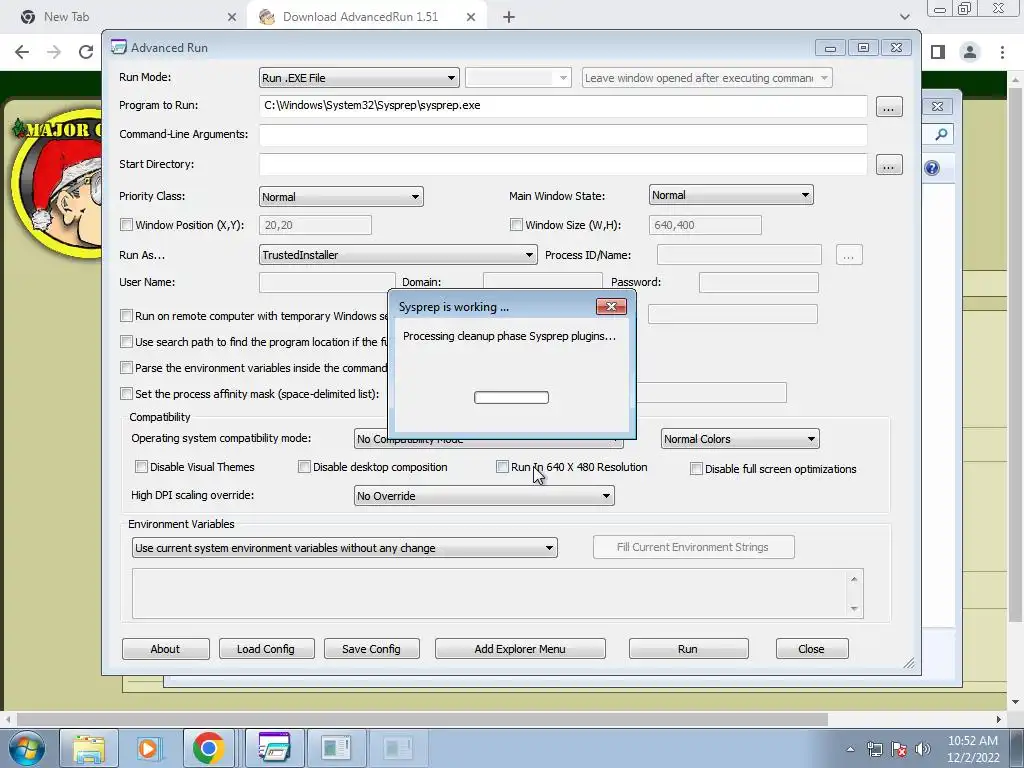Open Run Mode dropdown
The image size is (1024, 768).
pyautogui.click(x=359, y=78)
